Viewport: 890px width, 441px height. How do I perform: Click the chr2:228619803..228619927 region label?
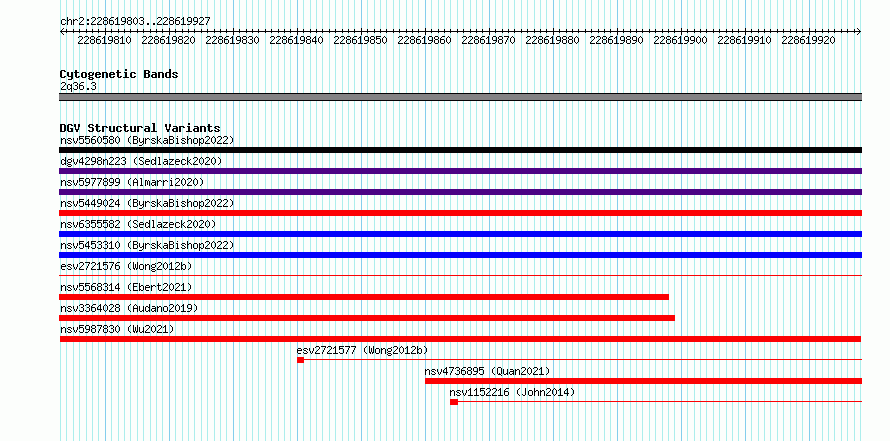[x=135, y=21]
